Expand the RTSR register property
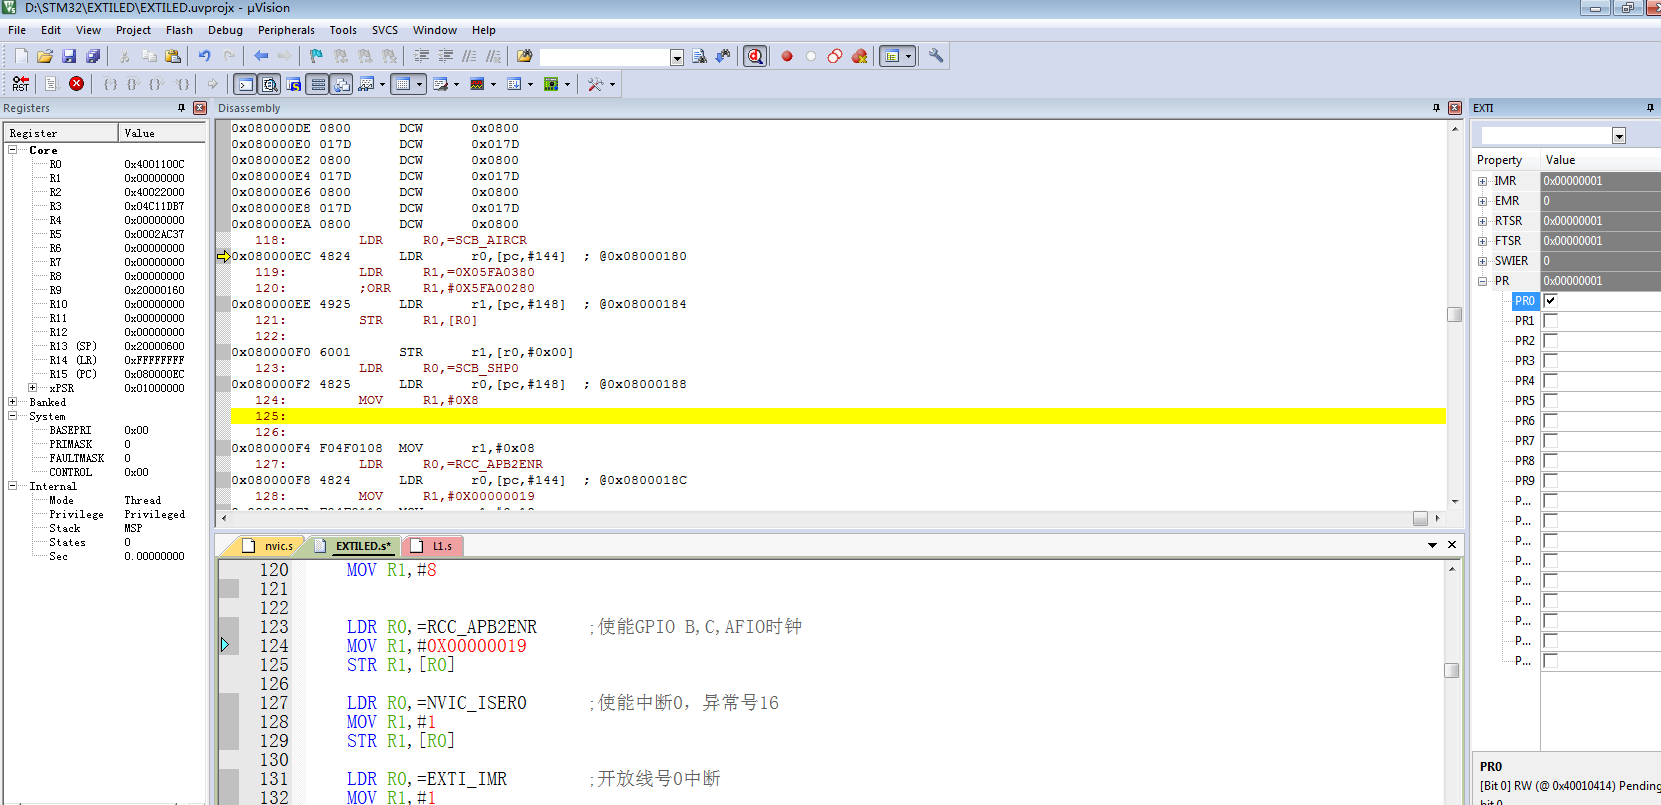1661x805 pixels. 1482,221
